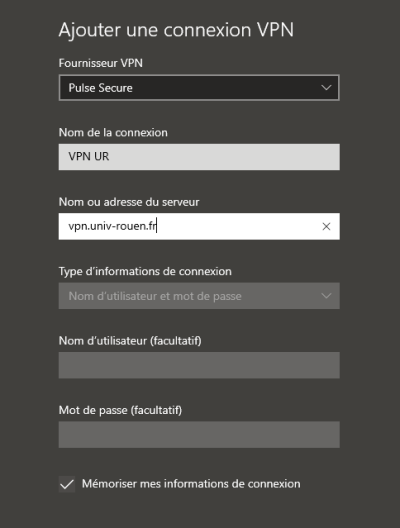The width and height of the screenshot is (400, 528).
Task: Toggle Mémoriser mes informations de connexion checkbox
Action: 67,484
